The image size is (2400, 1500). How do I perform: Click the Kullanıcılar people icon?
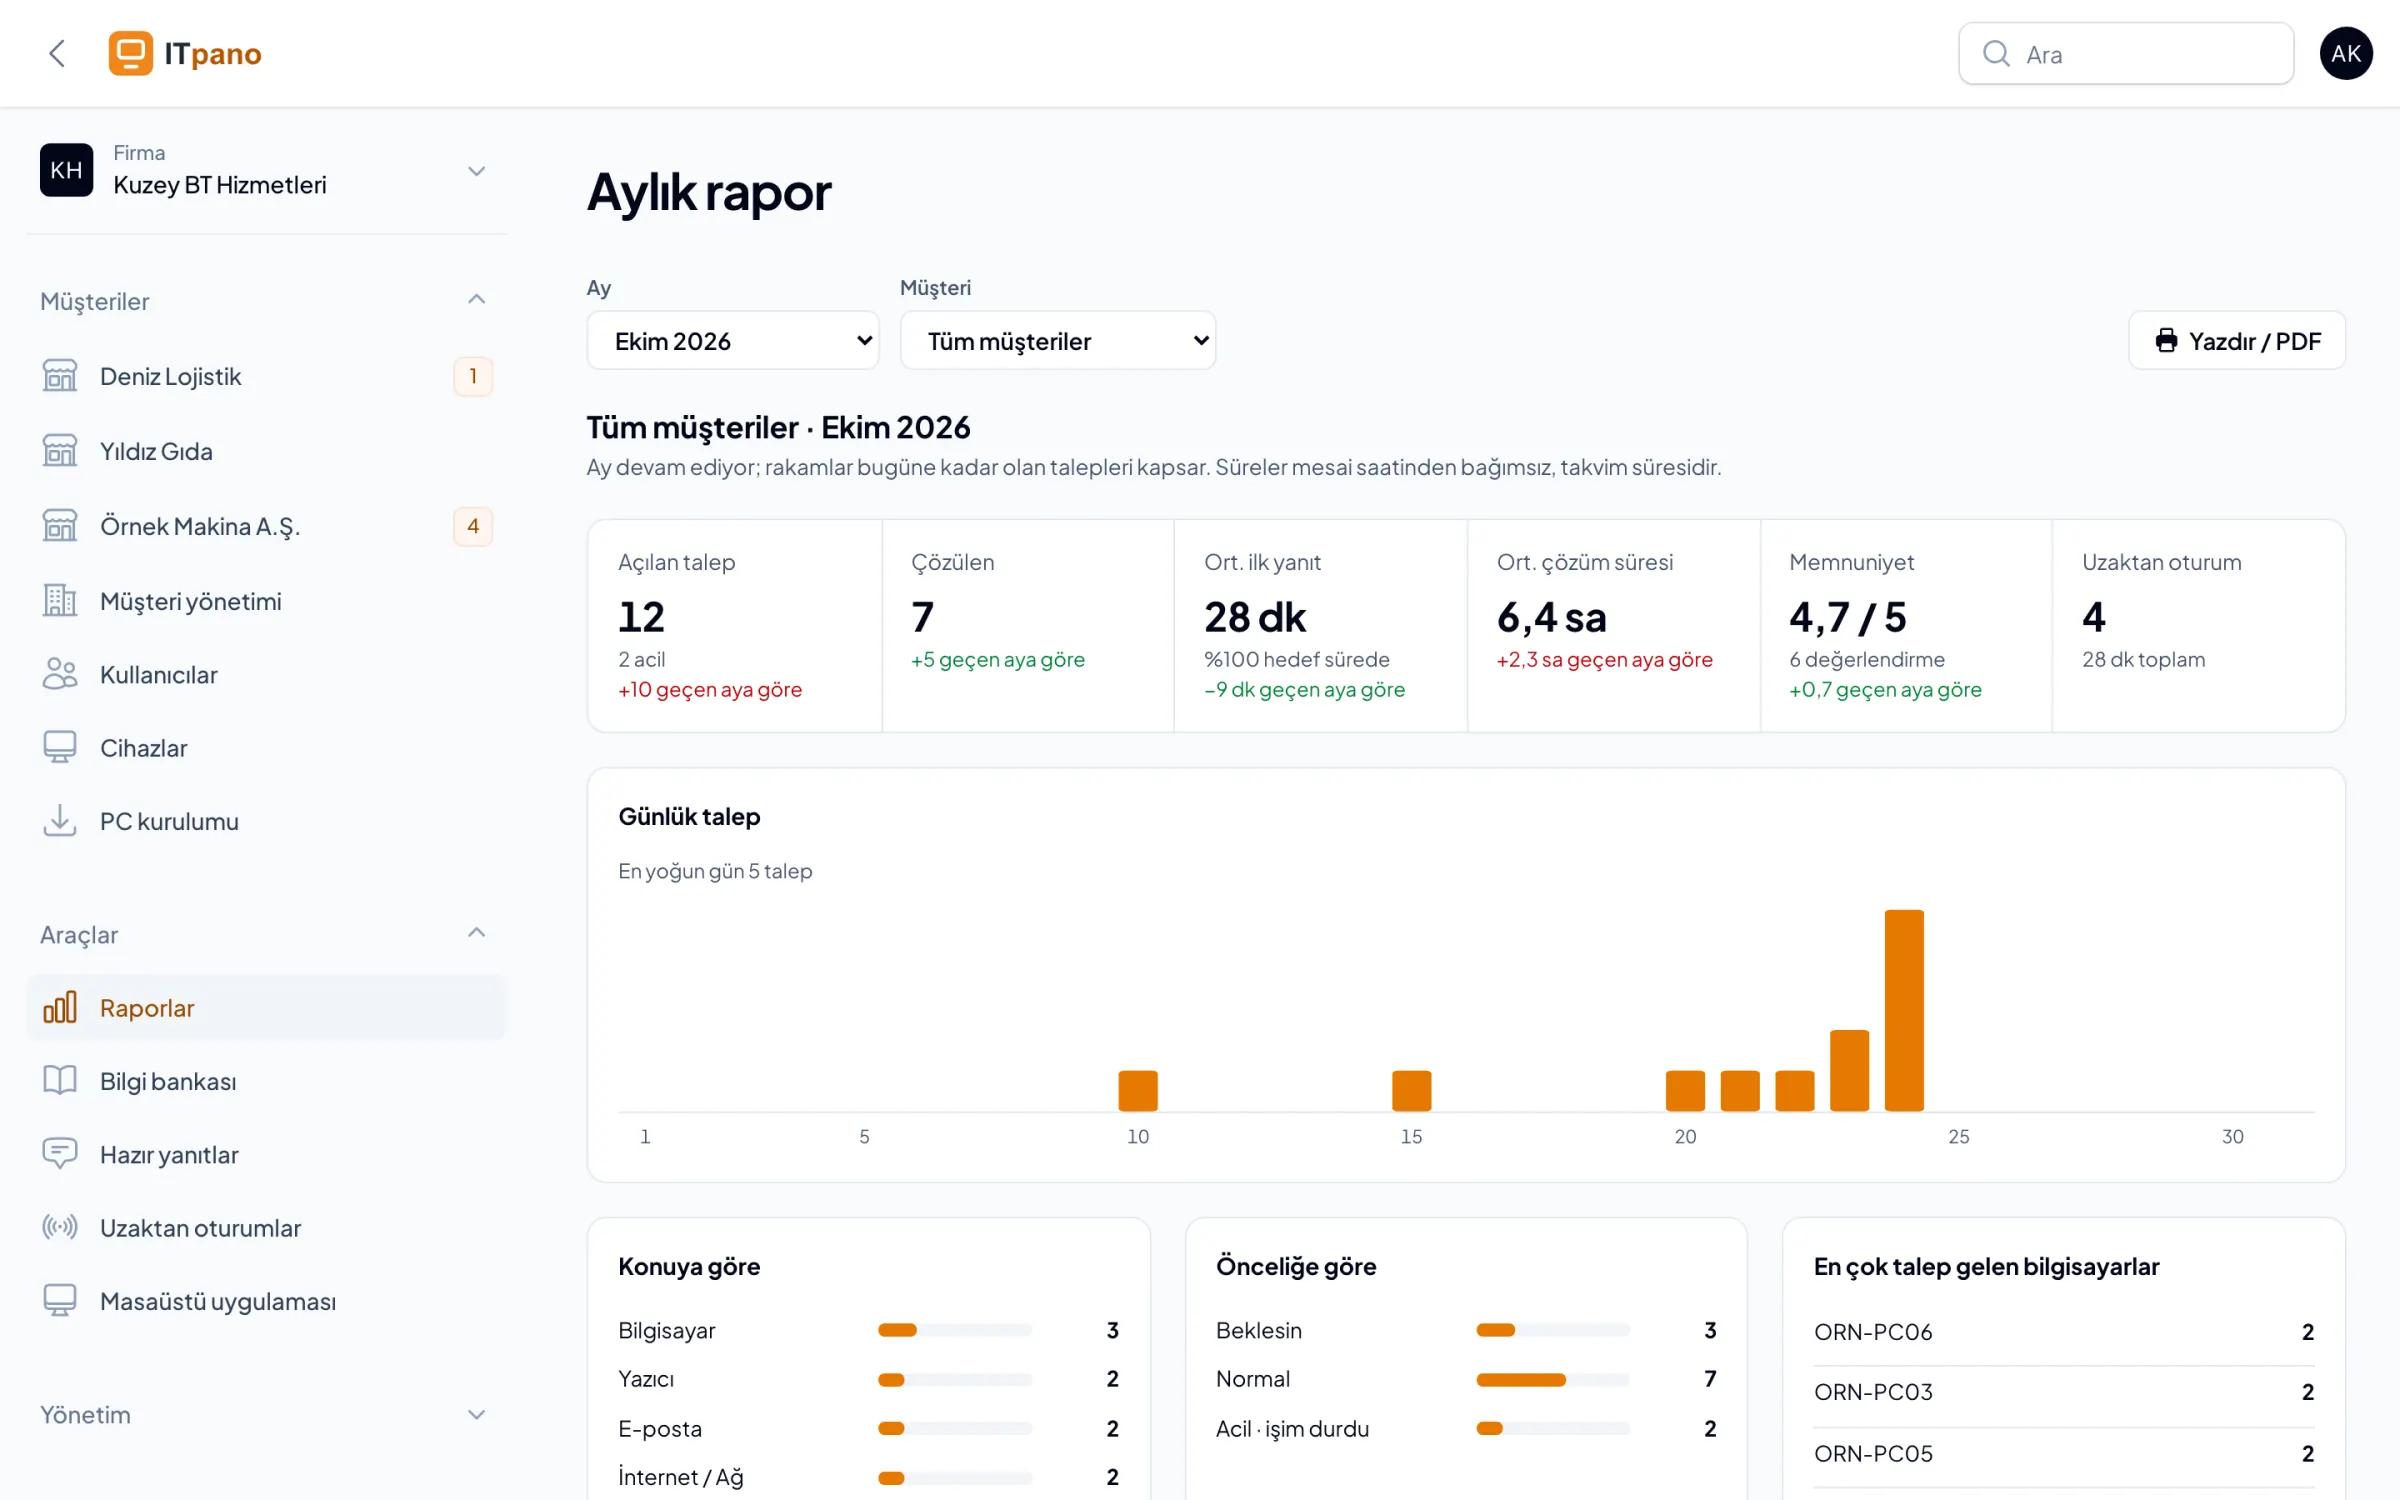coord(60,675)
